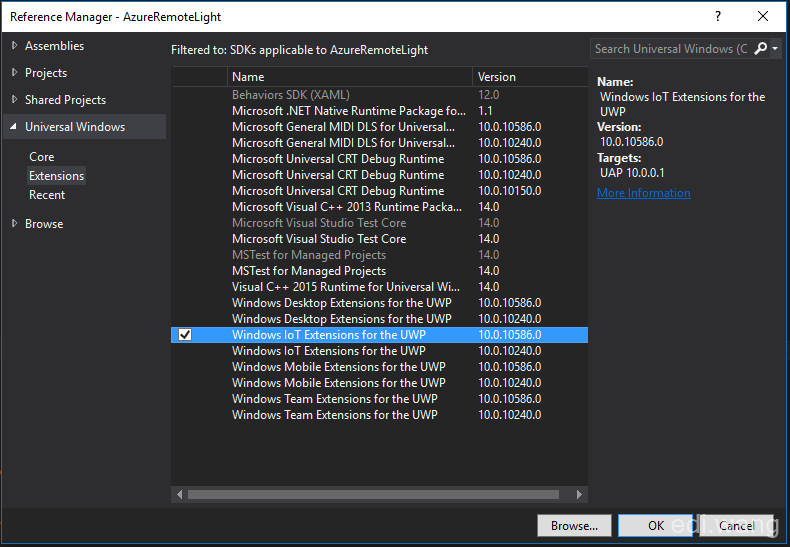Click the highlighted Windows IoT Extensions name
The height and width of the screenshot is (547, 790).
point(328,335)
